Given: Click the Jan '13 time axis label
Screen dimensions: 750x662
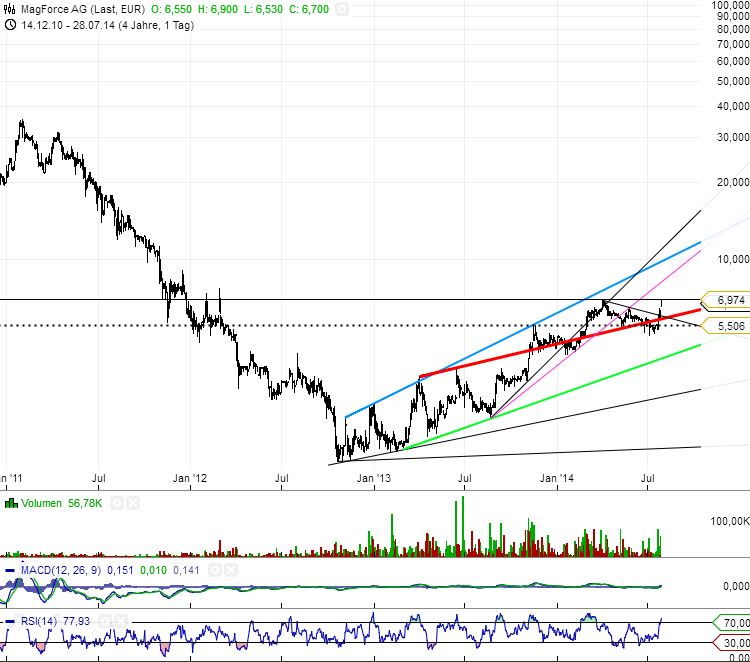Looking at the screenshot, I should pyautogui.click(x=374, y=478).
